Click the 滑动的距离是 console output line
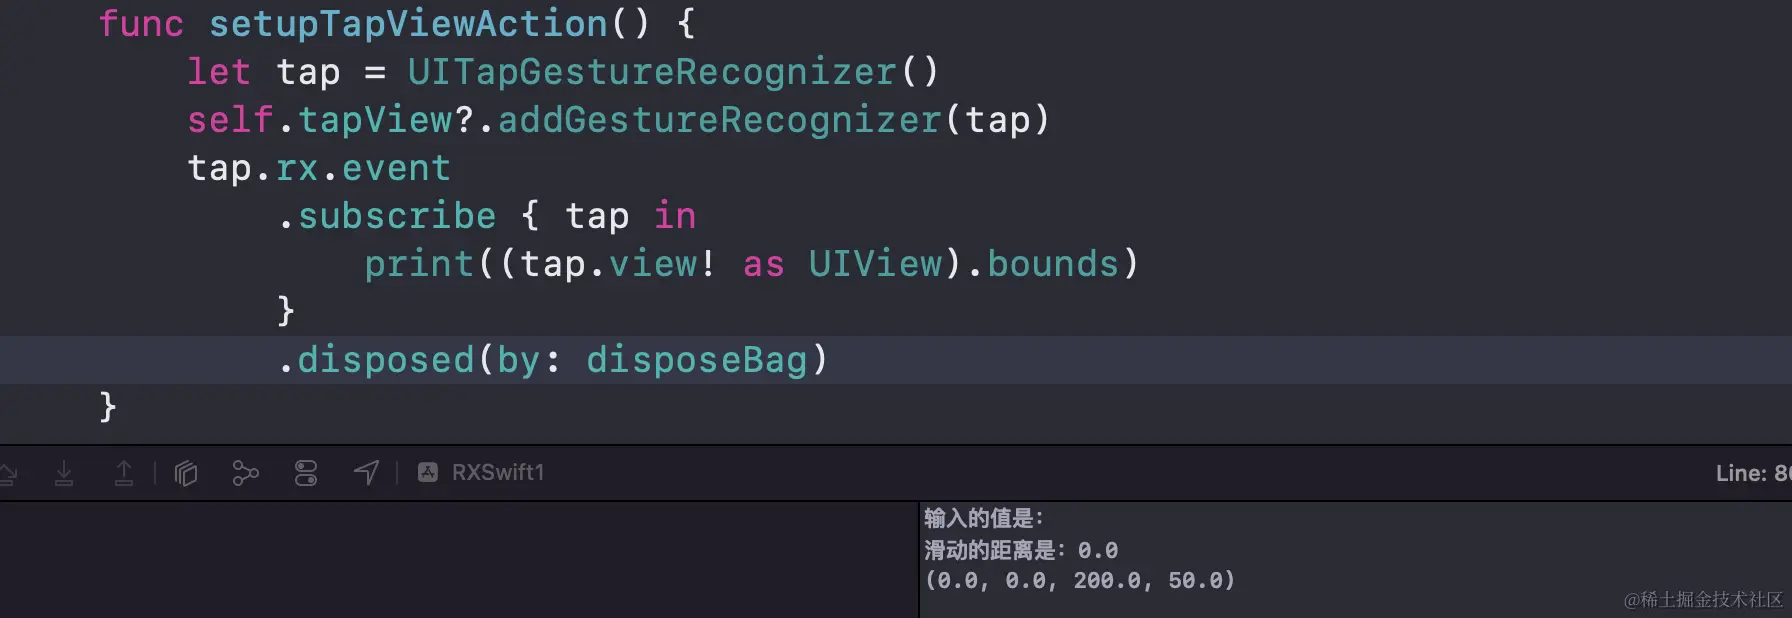1792x618 pixels. tap(1020, 550)
